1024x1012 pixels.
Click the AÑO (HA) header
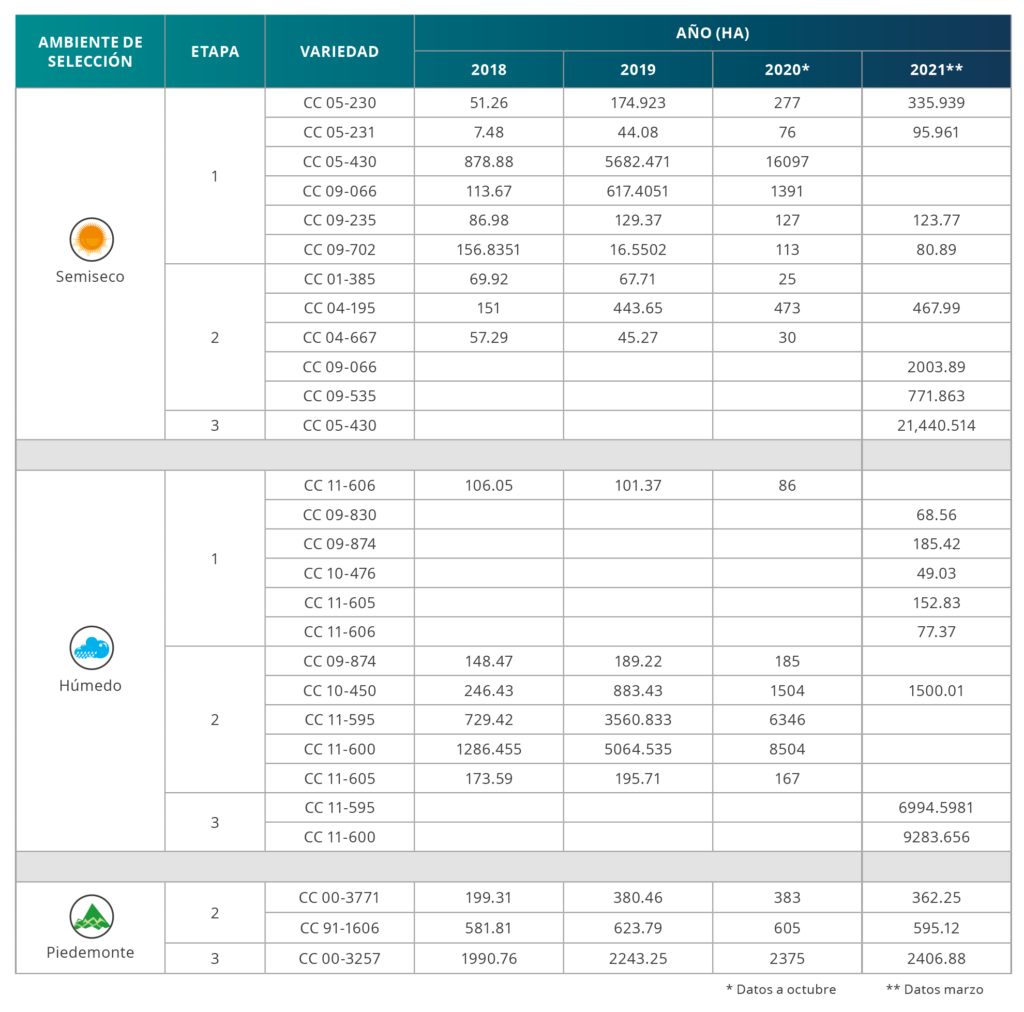(712, 33)
